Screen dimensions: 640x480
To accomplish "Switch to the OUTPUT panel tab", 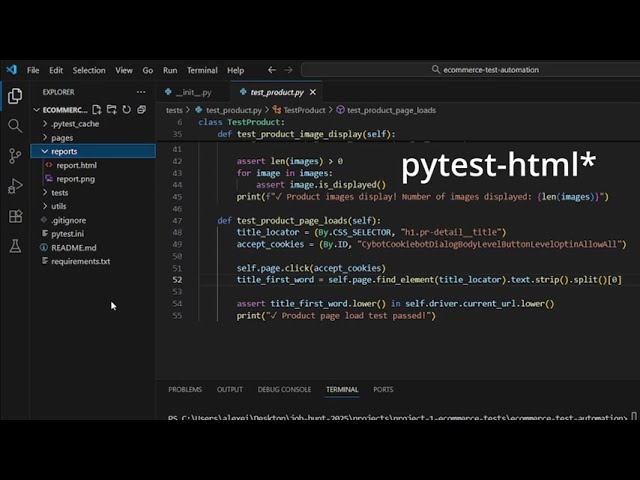I will tap(230, 389).
